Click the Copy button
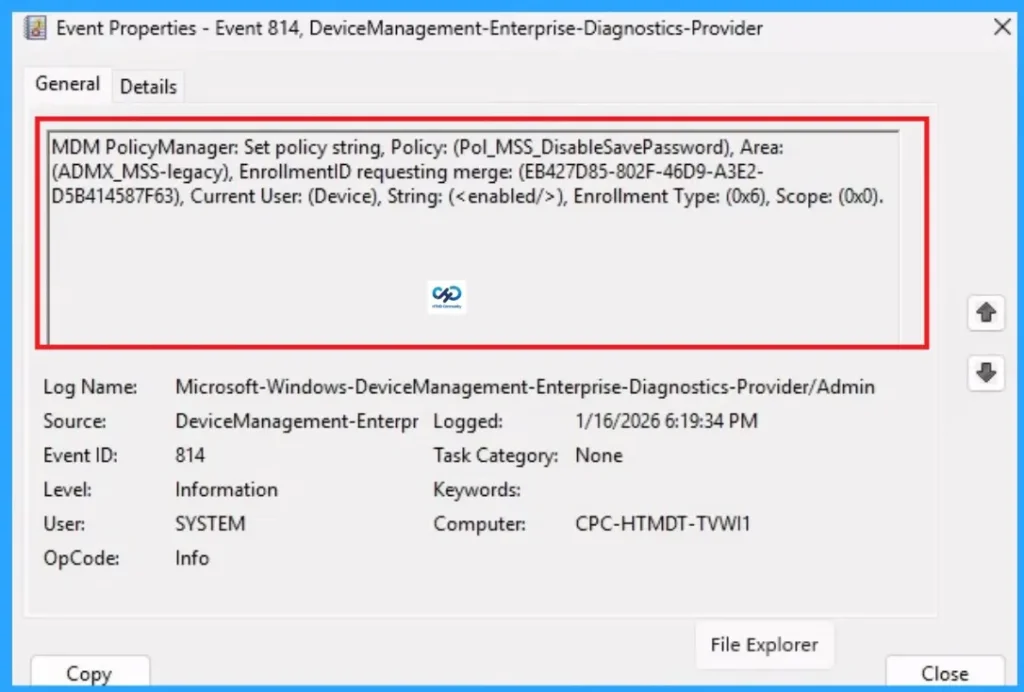This screenshot has height=692, width=1024. 90,673
